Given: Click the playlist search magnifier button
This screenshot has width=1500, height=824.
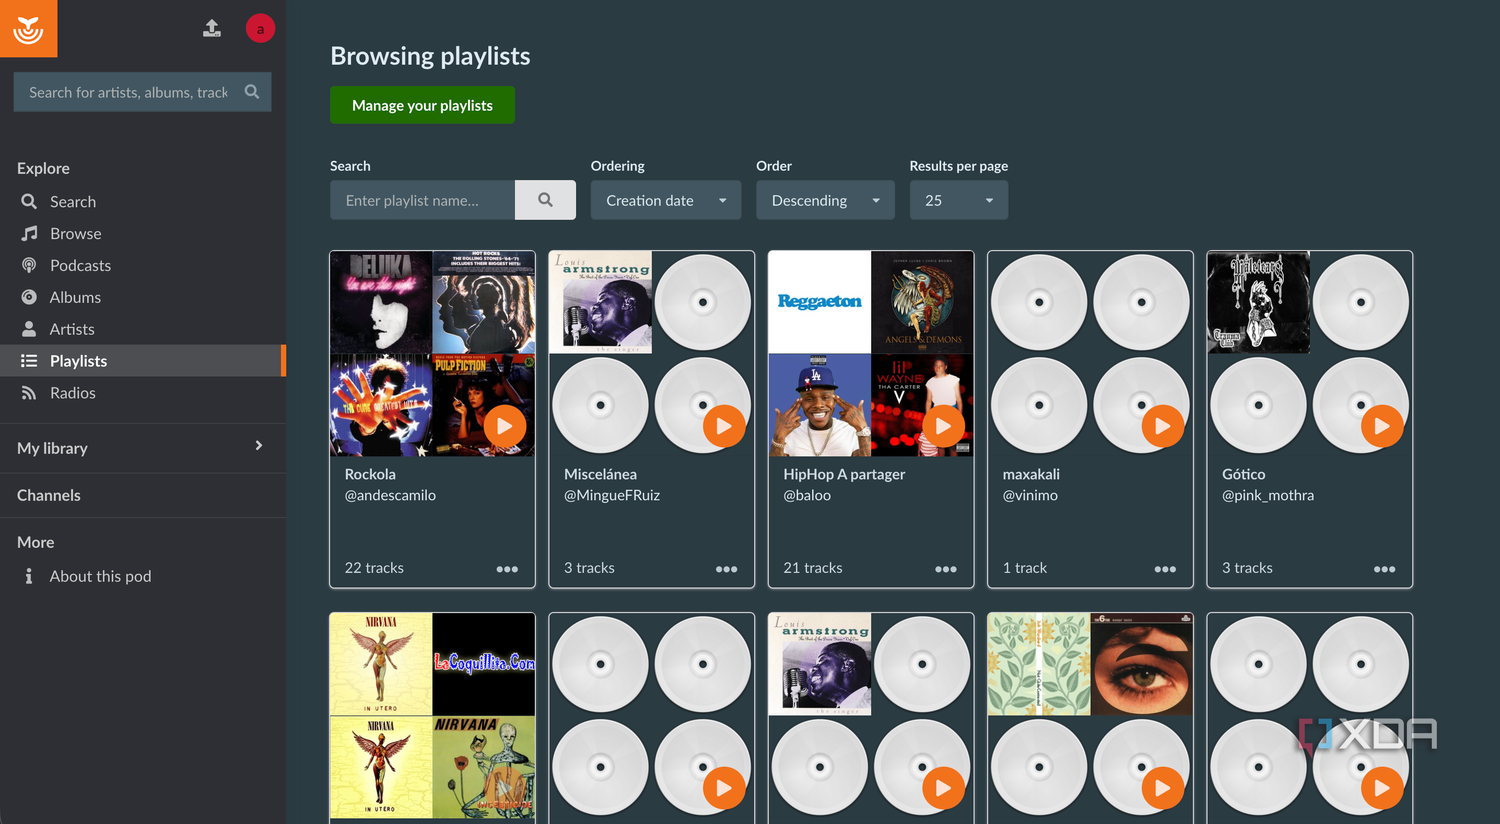Looking at the screenshot, I should (545, 200).
